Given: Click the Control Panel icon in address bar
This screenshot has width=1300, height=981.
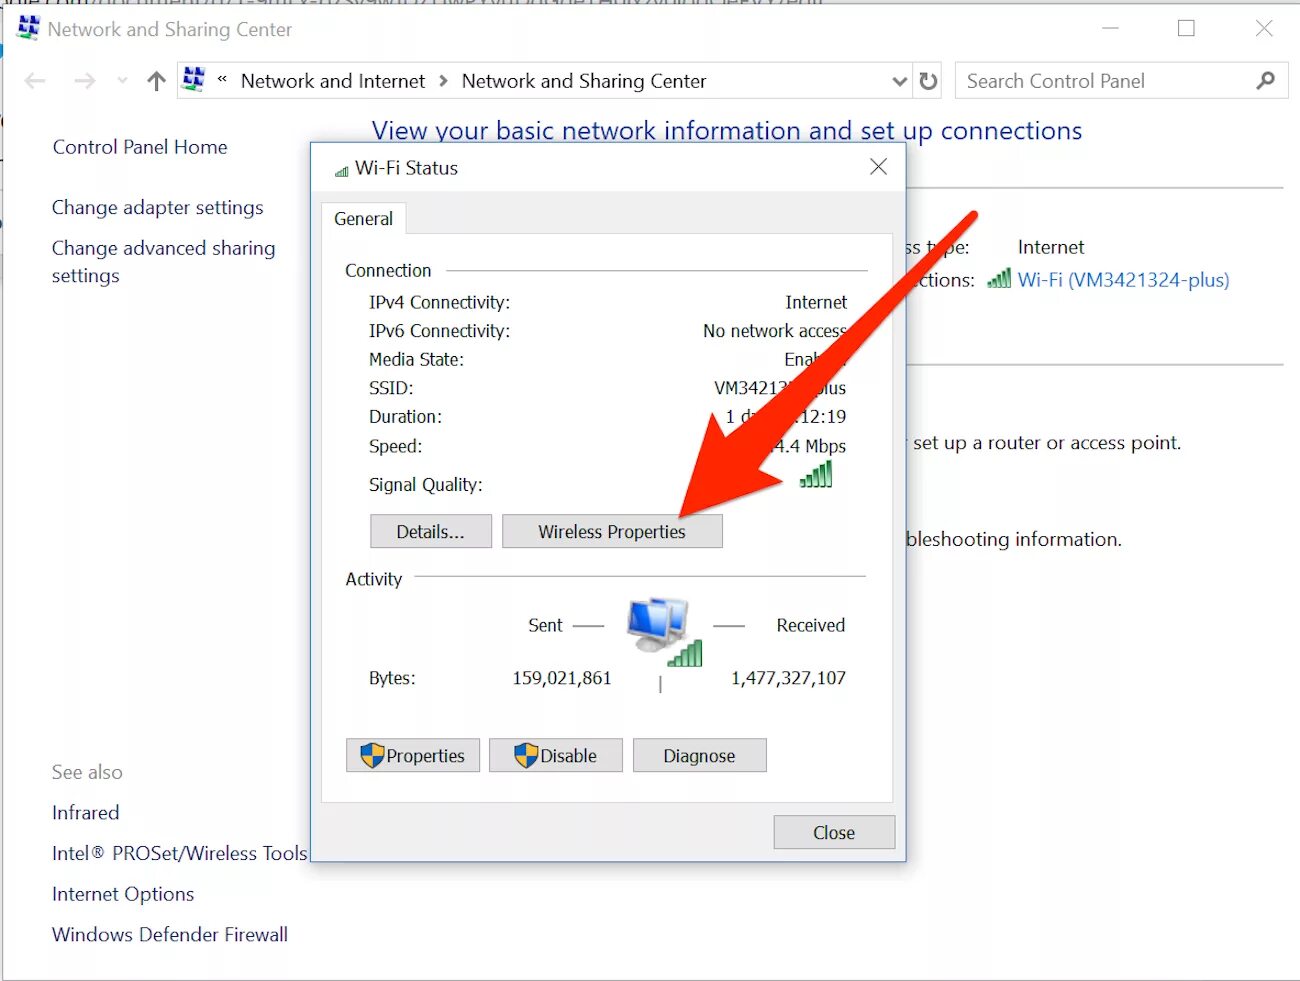Looking at the screenshot, I should (x=194, y=79).
